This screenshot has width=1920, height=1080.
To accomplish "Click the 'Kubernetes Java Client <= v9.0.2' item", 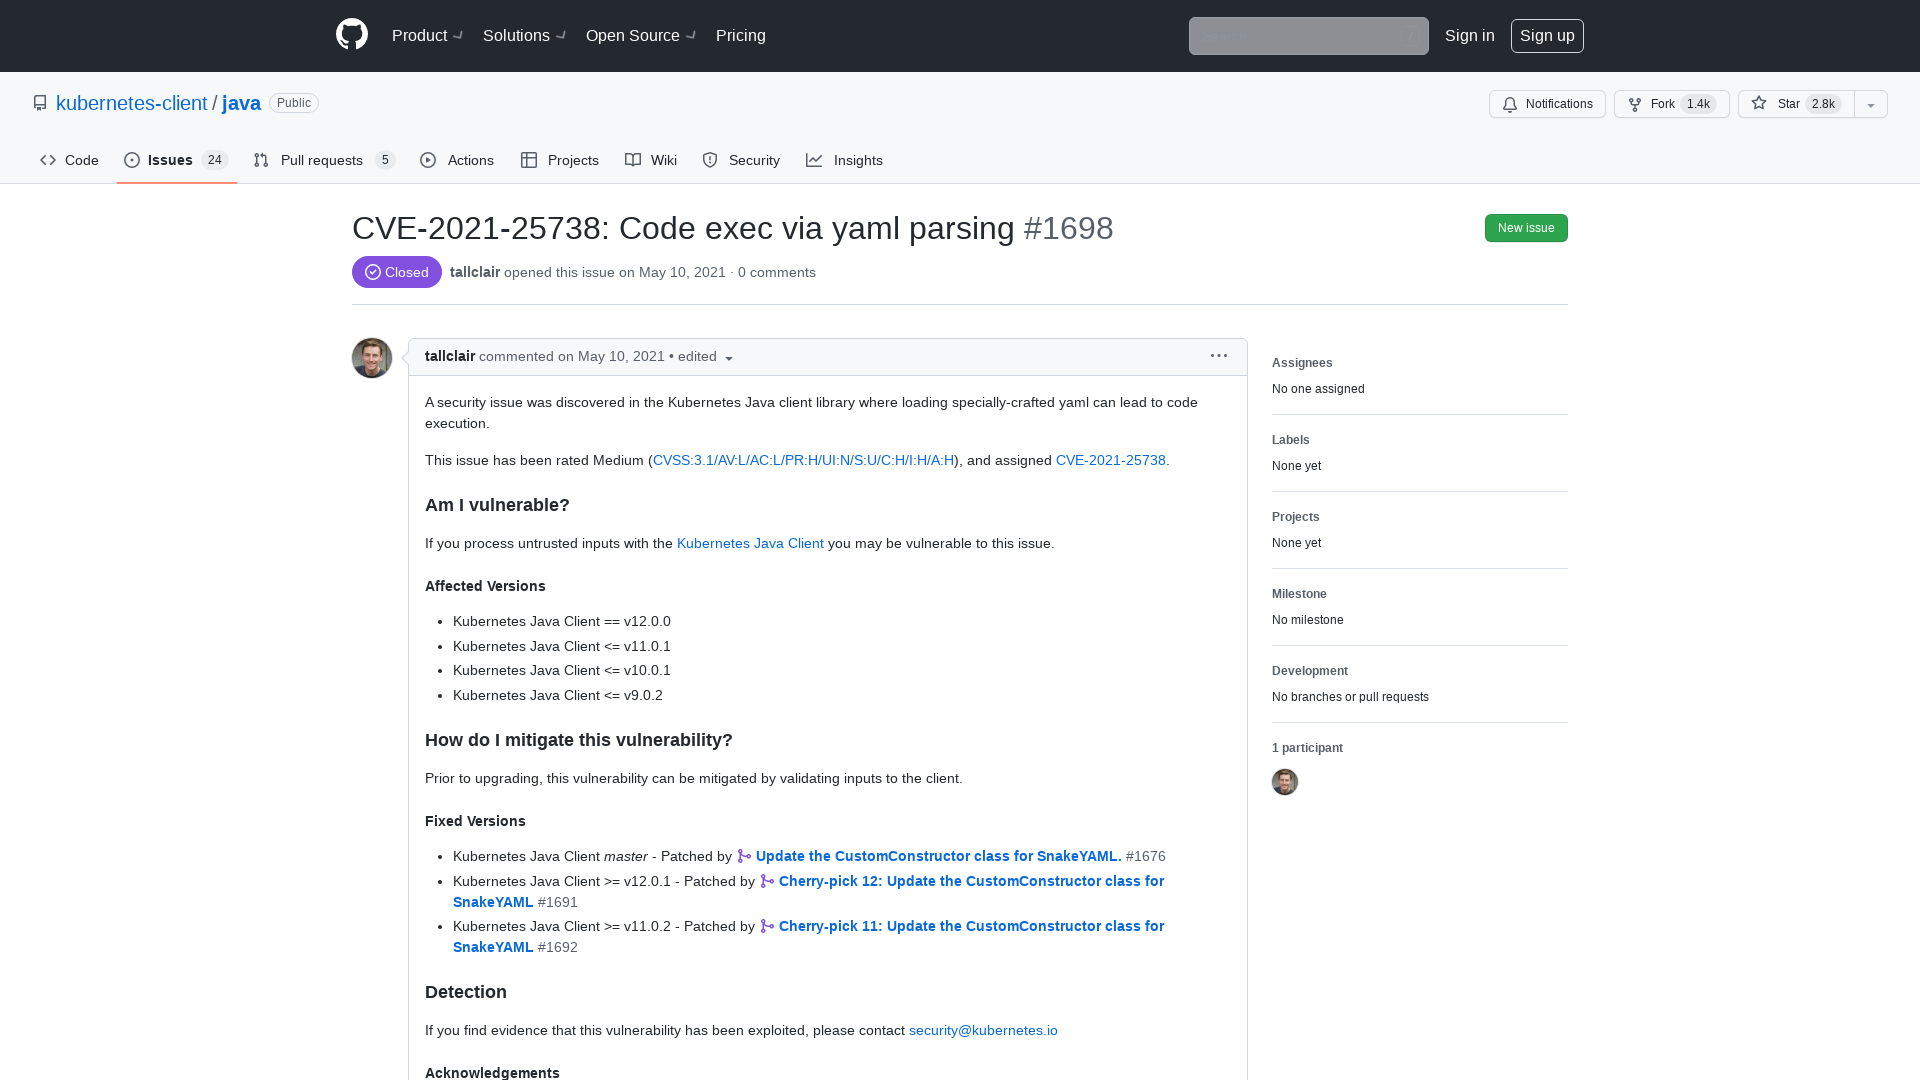I will point(558,695).
